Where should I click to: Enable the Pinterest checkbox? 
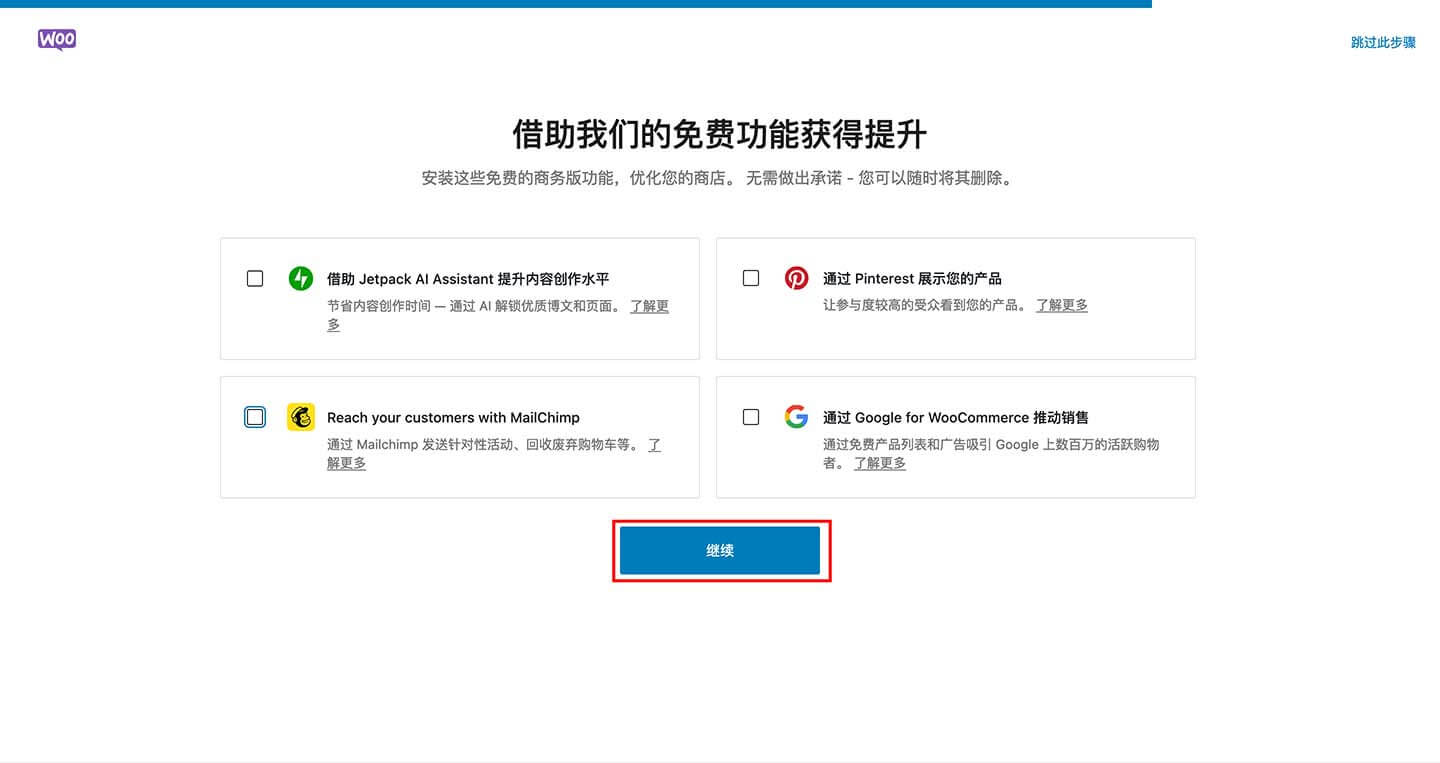pyautogui.click(x=751, y=278)
